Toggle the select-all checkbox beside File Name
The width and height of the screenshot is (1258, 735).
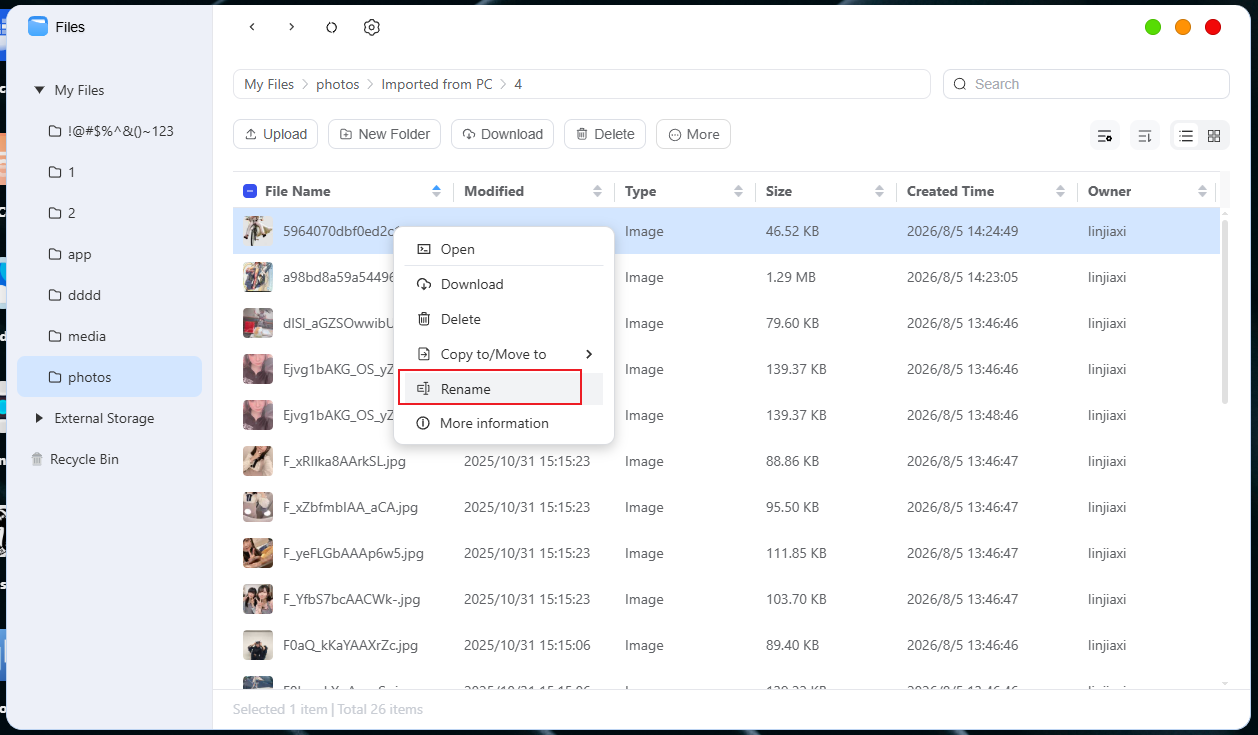click(250, 191)
